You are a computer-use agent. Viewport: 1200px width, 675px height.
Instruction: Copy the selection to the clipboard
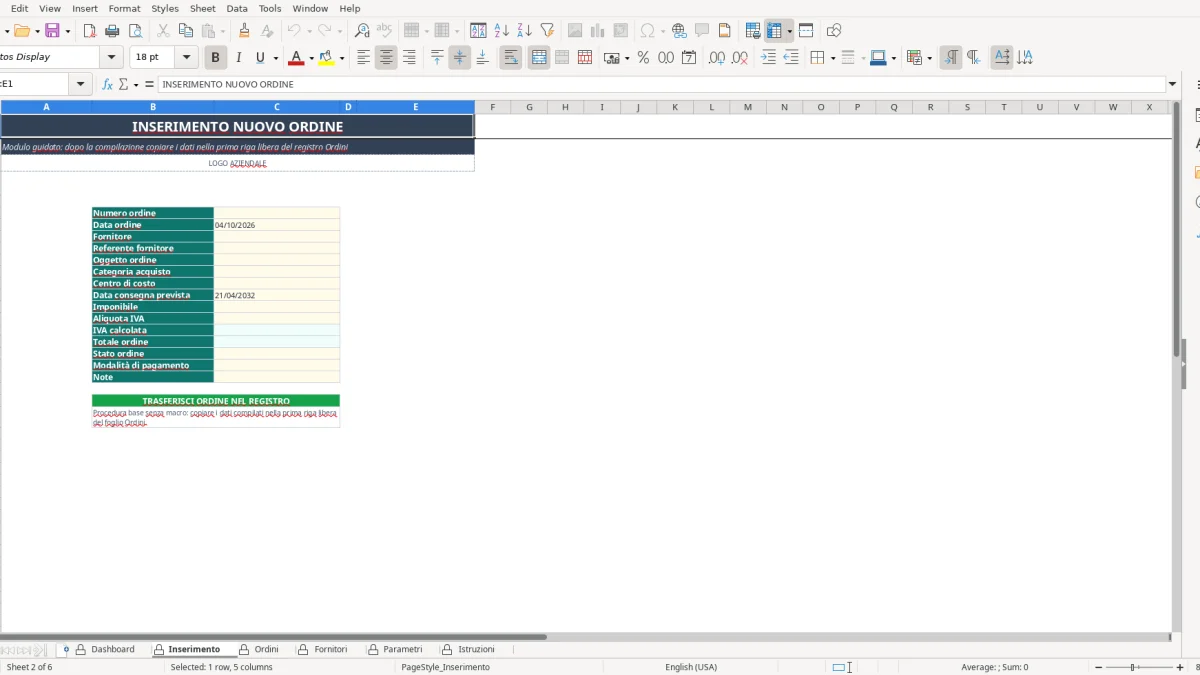(186, 31)
